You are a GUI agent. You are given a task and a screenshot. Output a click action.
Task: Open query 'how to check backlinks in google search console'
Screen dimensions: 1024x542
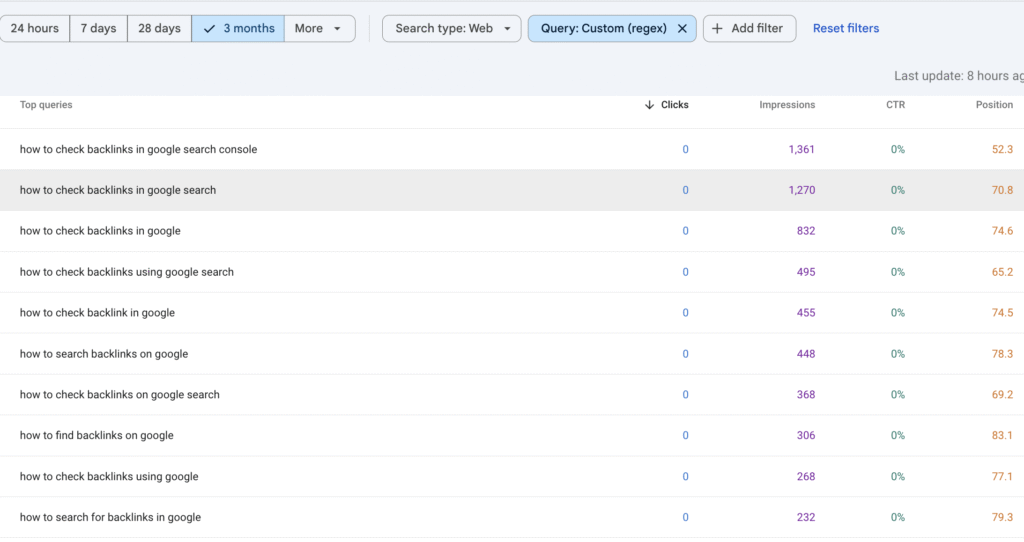pyautogui.click(x=138, y=150)
